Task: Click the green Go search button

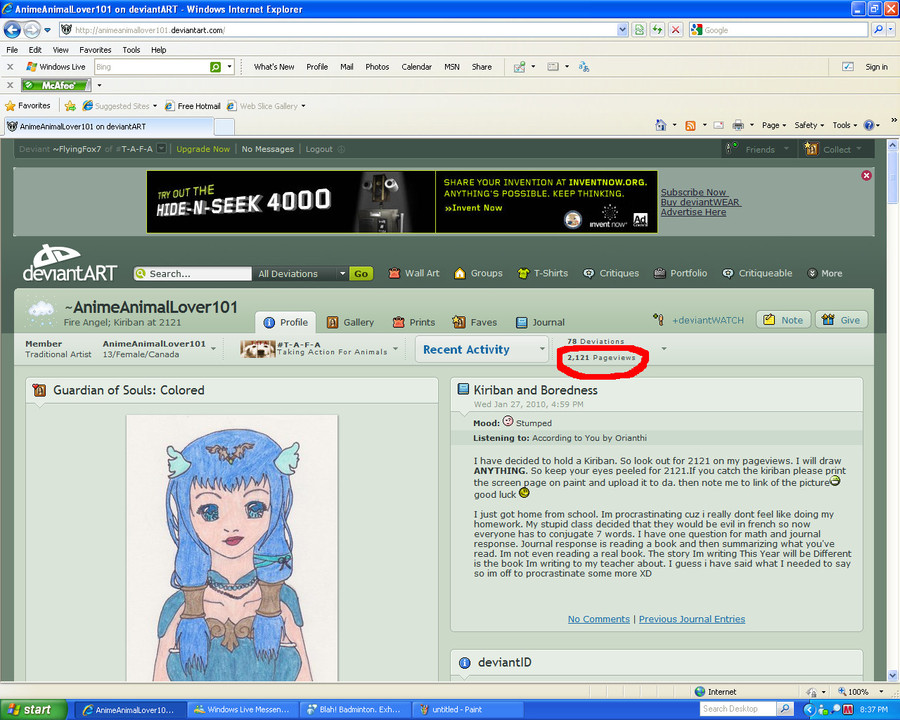Action: point(360,274)
